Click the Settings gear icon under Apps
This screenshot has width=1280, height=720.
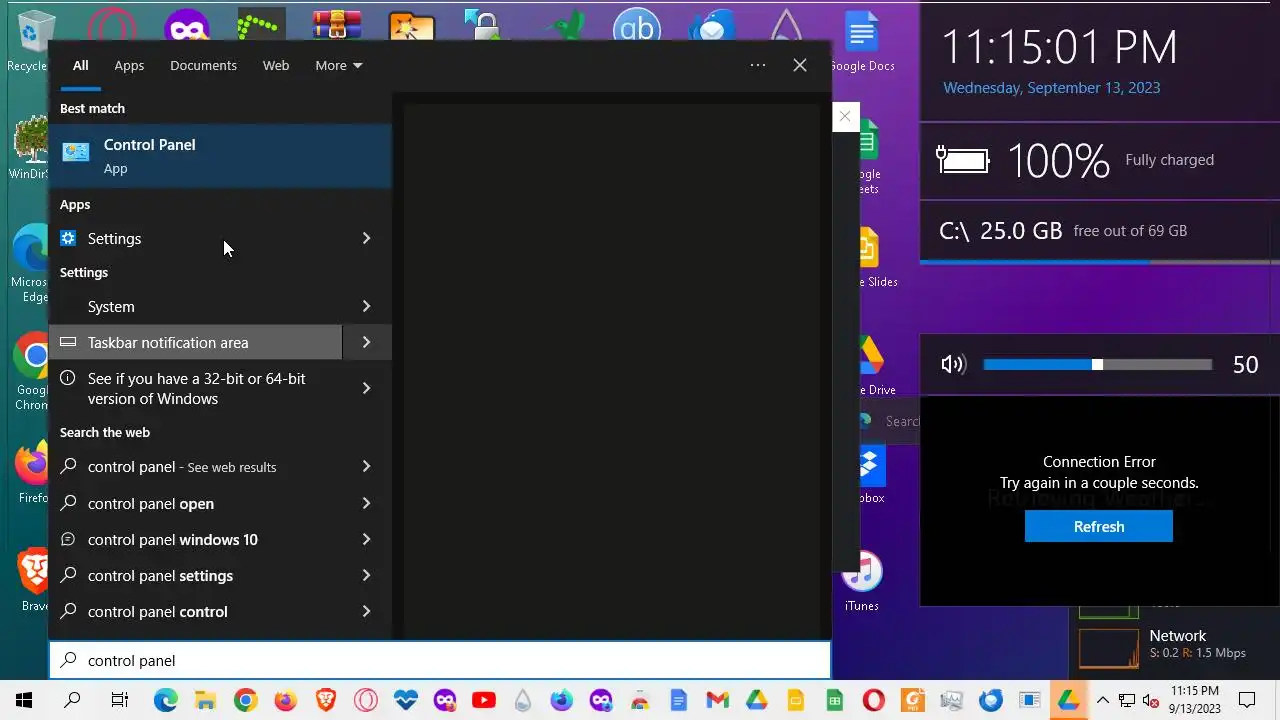68,238
